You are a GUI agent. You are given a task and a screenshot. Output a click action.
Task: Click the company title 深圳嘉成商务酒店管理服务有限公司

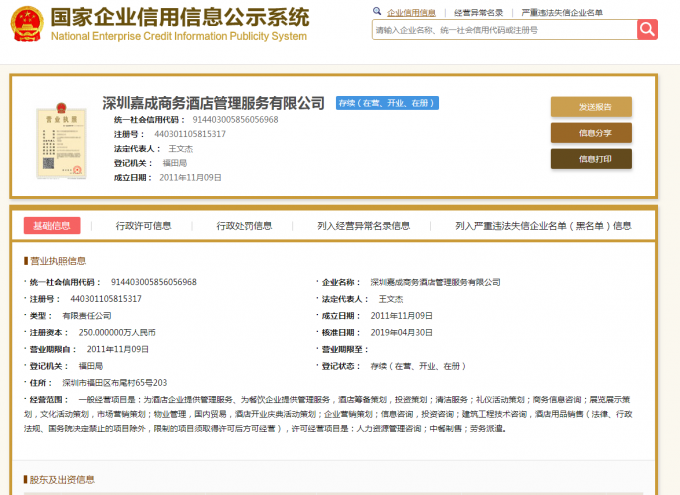click(x=213, y=103)
